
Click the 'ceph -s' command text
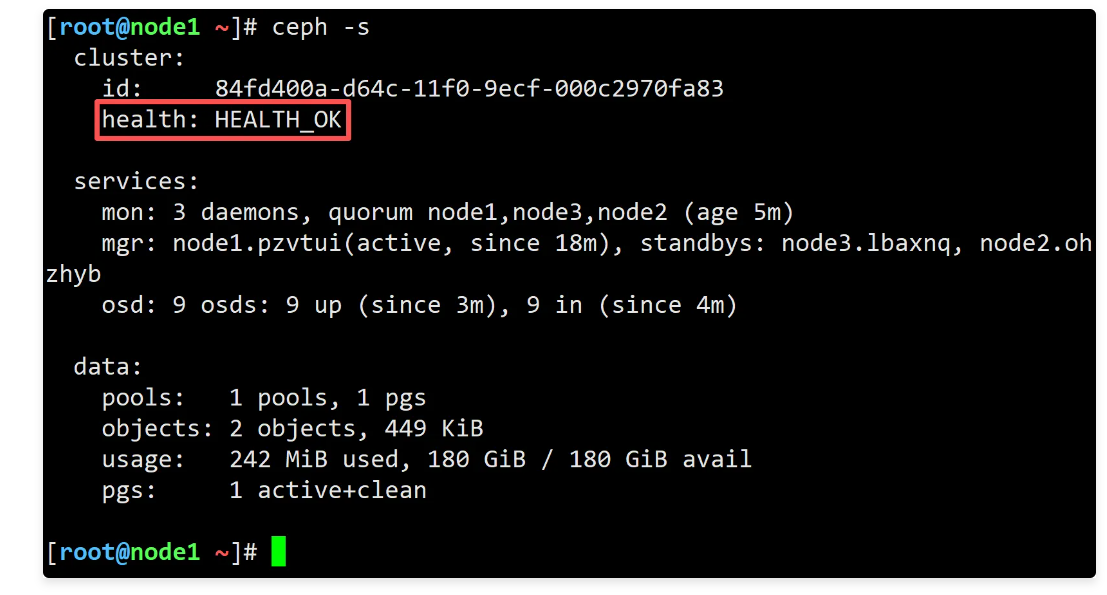320,27
